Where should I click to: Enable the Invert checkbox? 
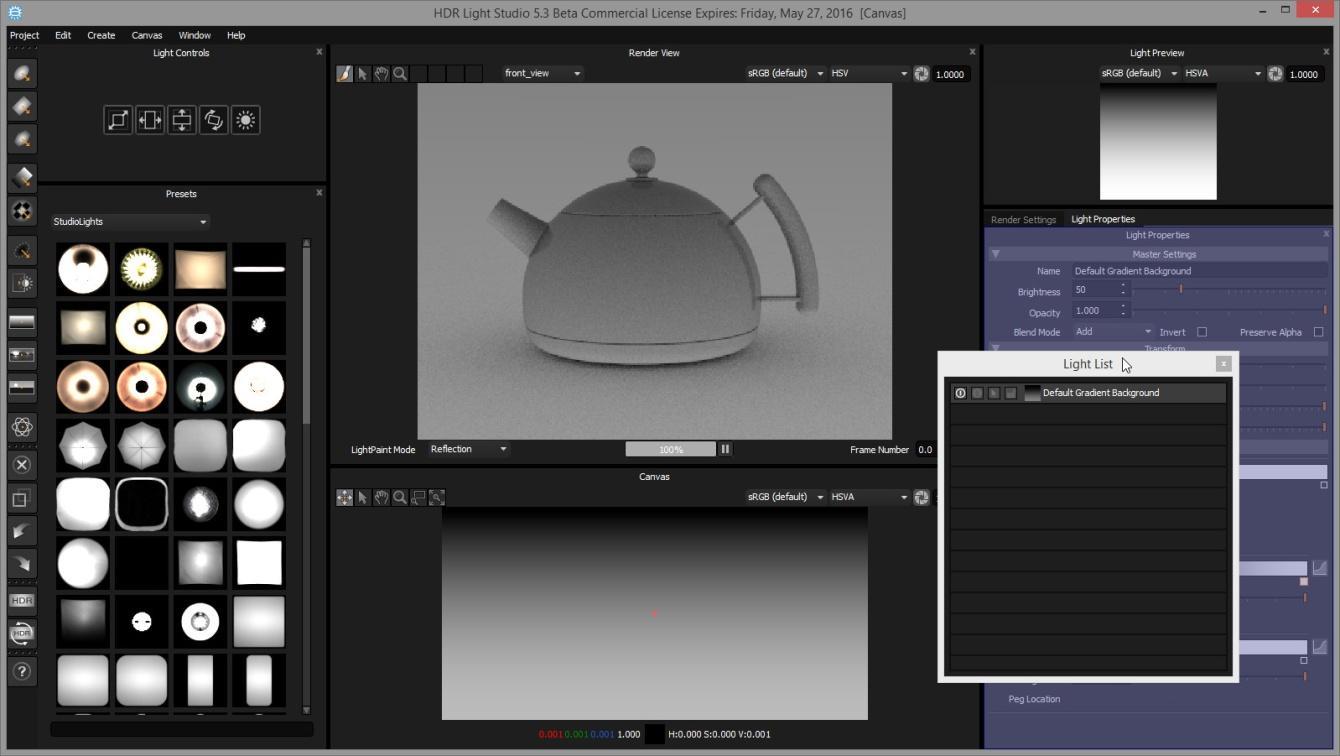(1202, 332)
